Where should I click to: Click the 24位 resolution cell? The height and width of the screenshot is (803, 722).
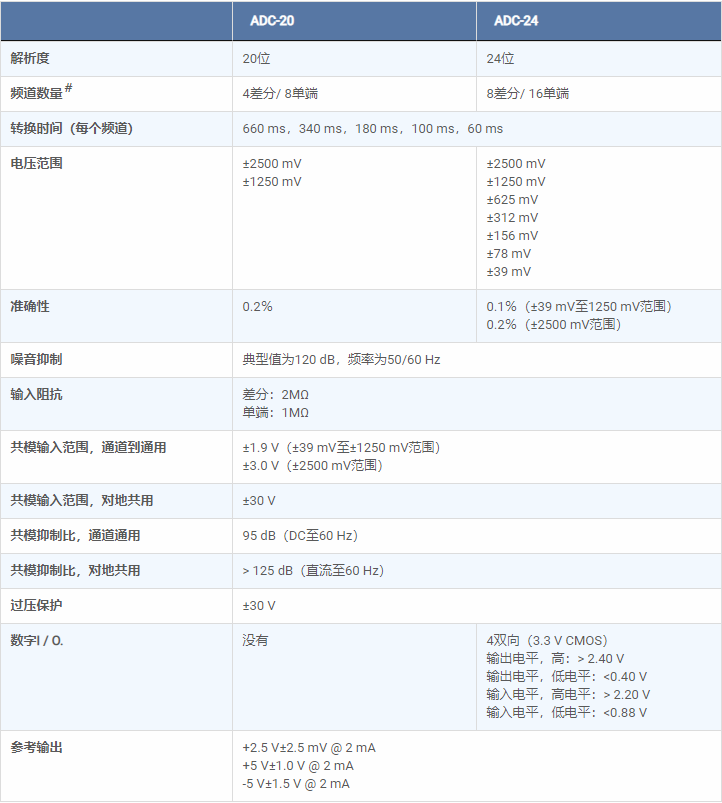tap(500, 59)
